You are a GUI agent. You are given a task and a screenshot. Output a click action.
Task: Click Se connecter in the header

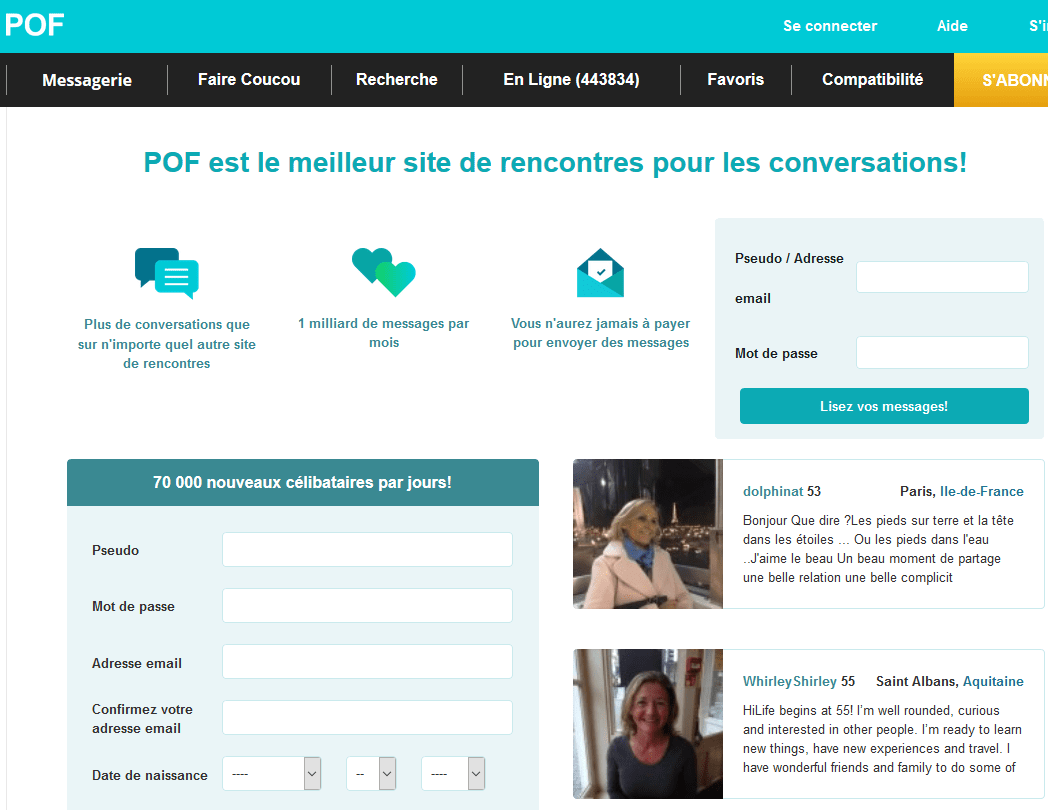click(x=829, y=26)
